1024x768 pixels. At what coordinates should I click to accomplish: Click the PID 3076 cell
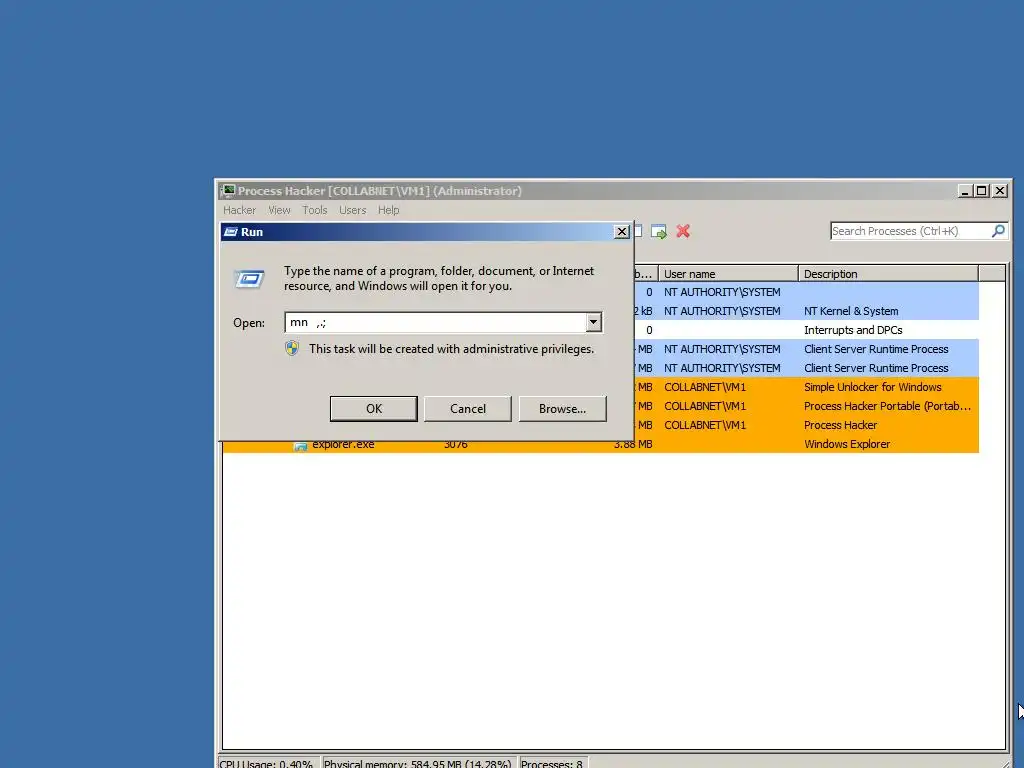456,445
